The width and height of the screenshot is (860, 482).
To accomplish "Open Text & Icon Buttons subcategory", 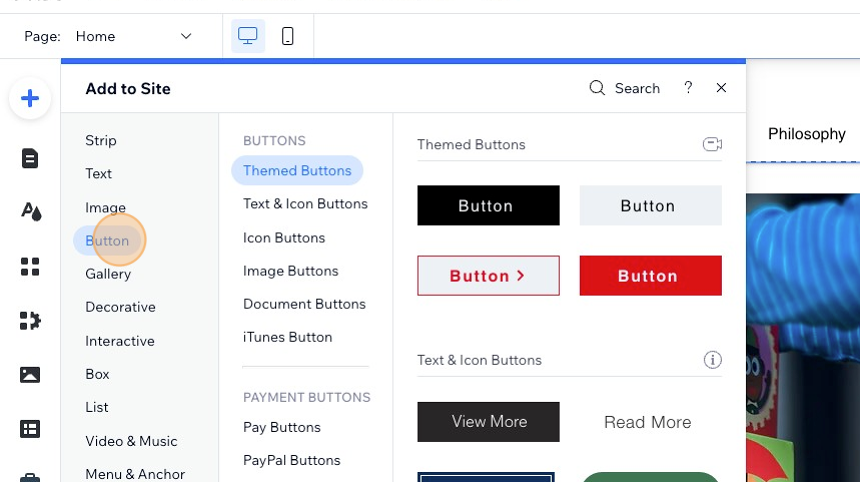I will tap(305, 204).
